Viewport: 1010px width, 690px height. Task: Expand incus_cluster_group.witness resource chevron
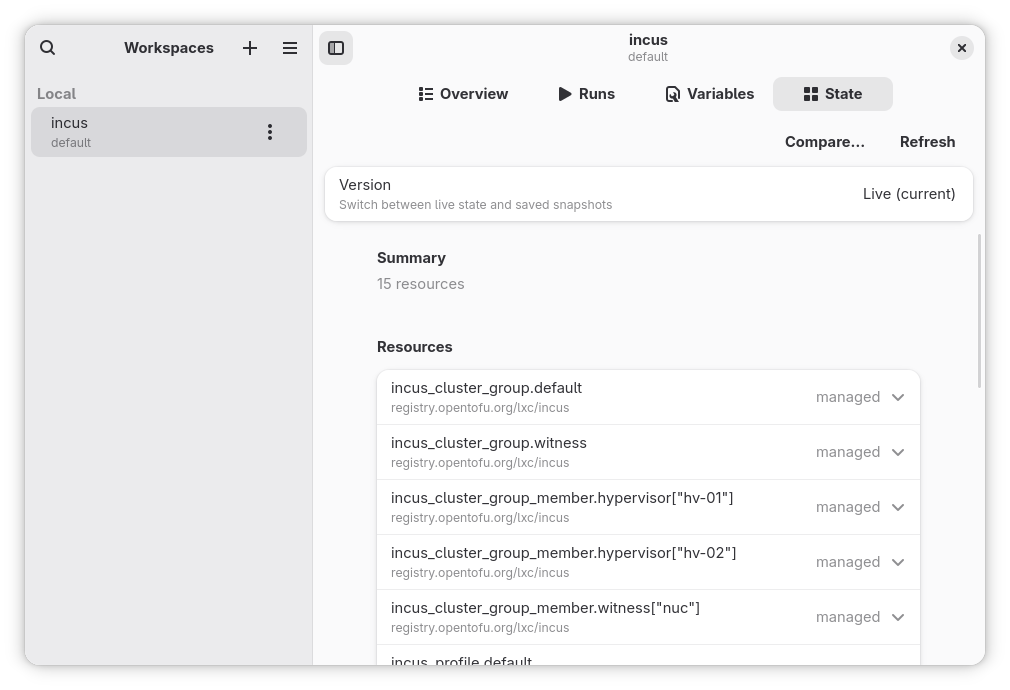[x=898, y=452]
